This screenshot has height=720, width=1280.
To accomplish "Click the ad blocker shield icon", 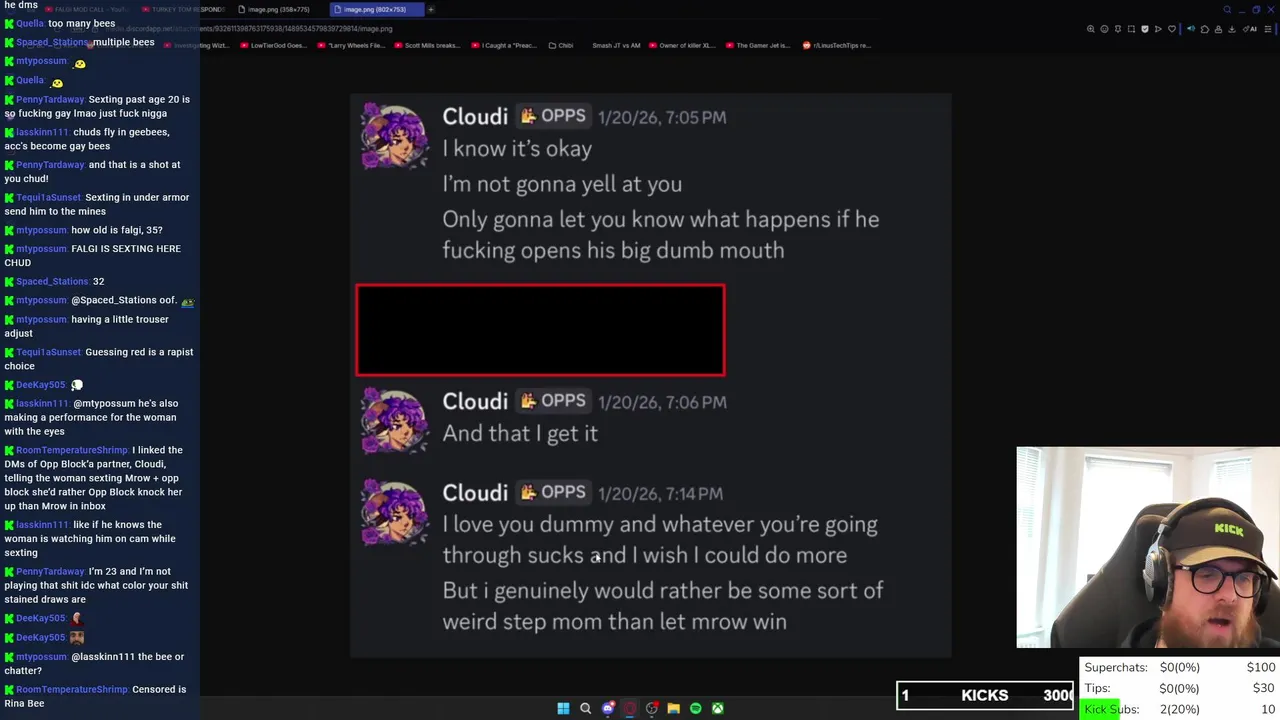I will (x=1145, y=29).
